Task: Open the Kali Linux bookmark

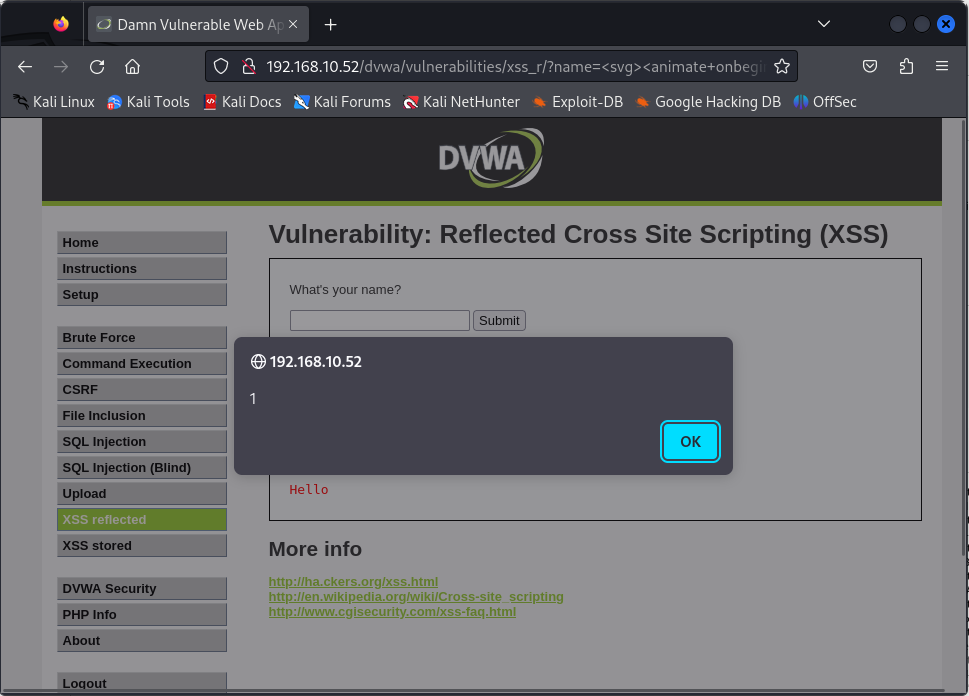Action: [x=54, y=102]
